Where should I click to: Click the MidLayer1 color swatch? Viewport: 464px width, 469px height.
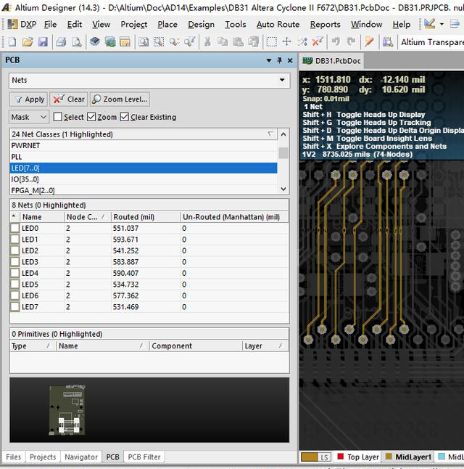coord(389,456)
